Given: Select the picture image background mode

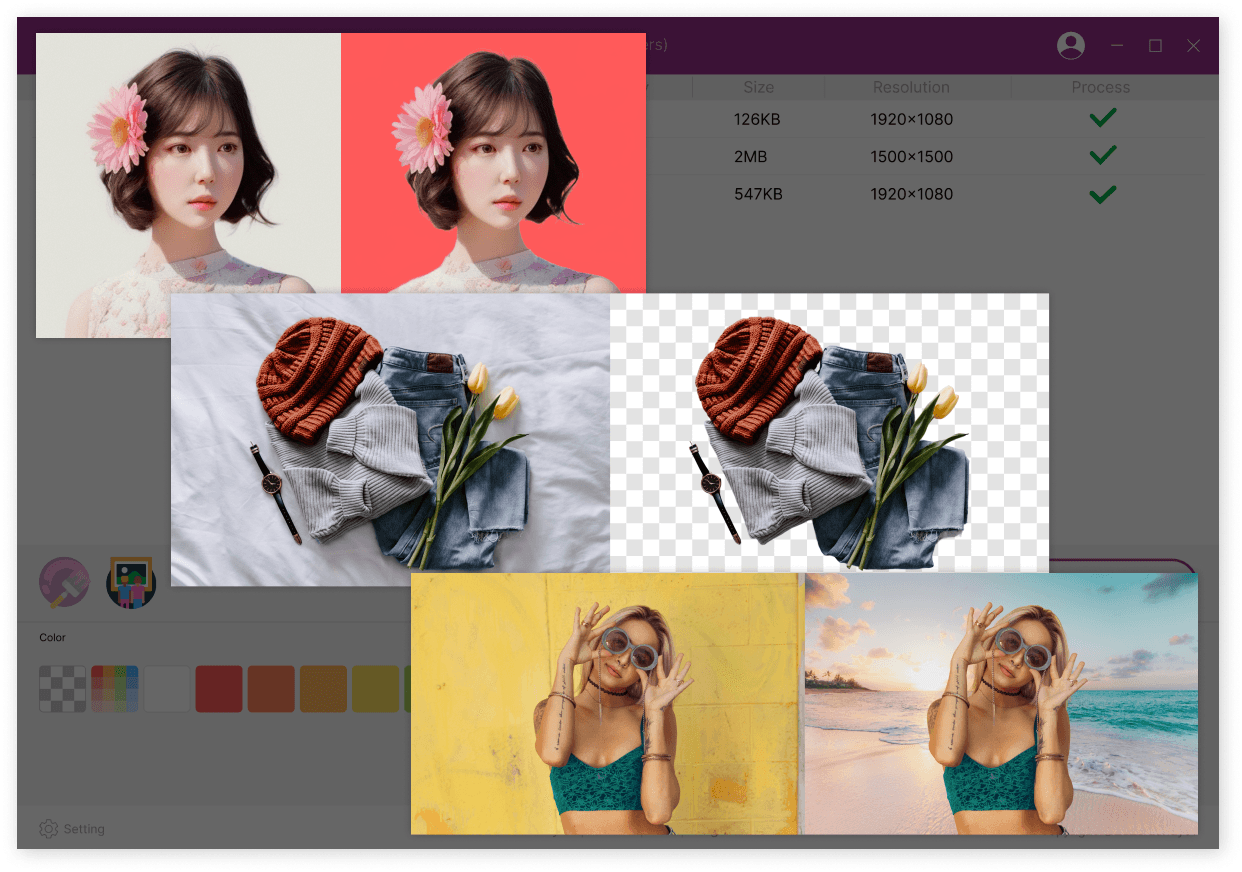Looking at the screenshot, I should point(131,583).
